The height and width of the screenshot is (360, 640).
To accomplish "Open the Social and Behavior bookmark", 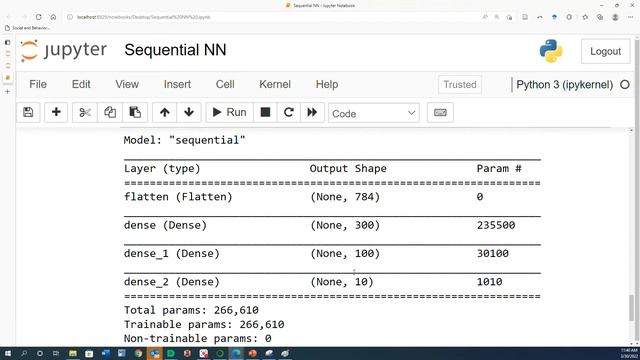I will tap(27, 28).
